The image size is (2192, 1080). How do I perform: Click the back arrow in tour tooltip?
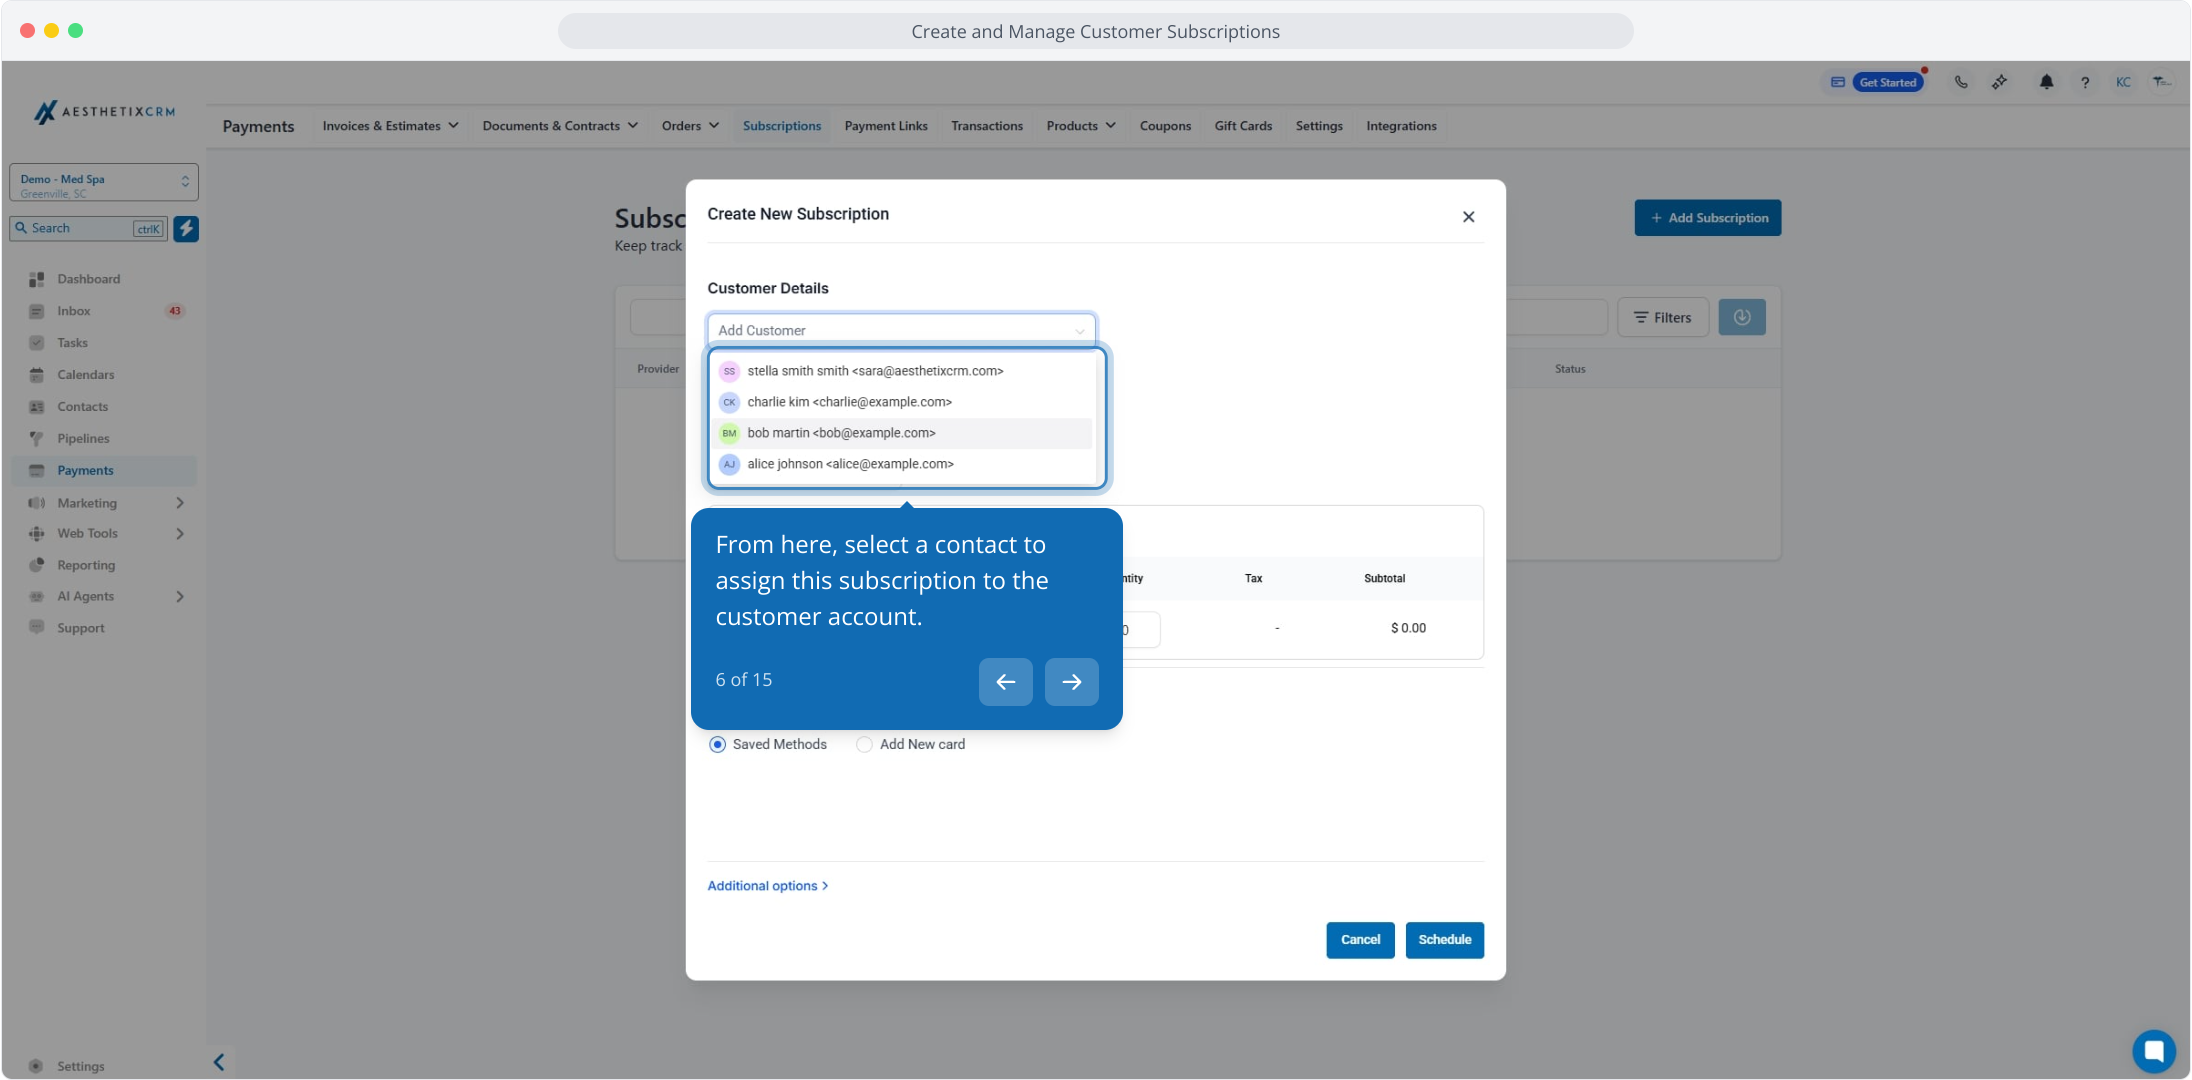1005,682
